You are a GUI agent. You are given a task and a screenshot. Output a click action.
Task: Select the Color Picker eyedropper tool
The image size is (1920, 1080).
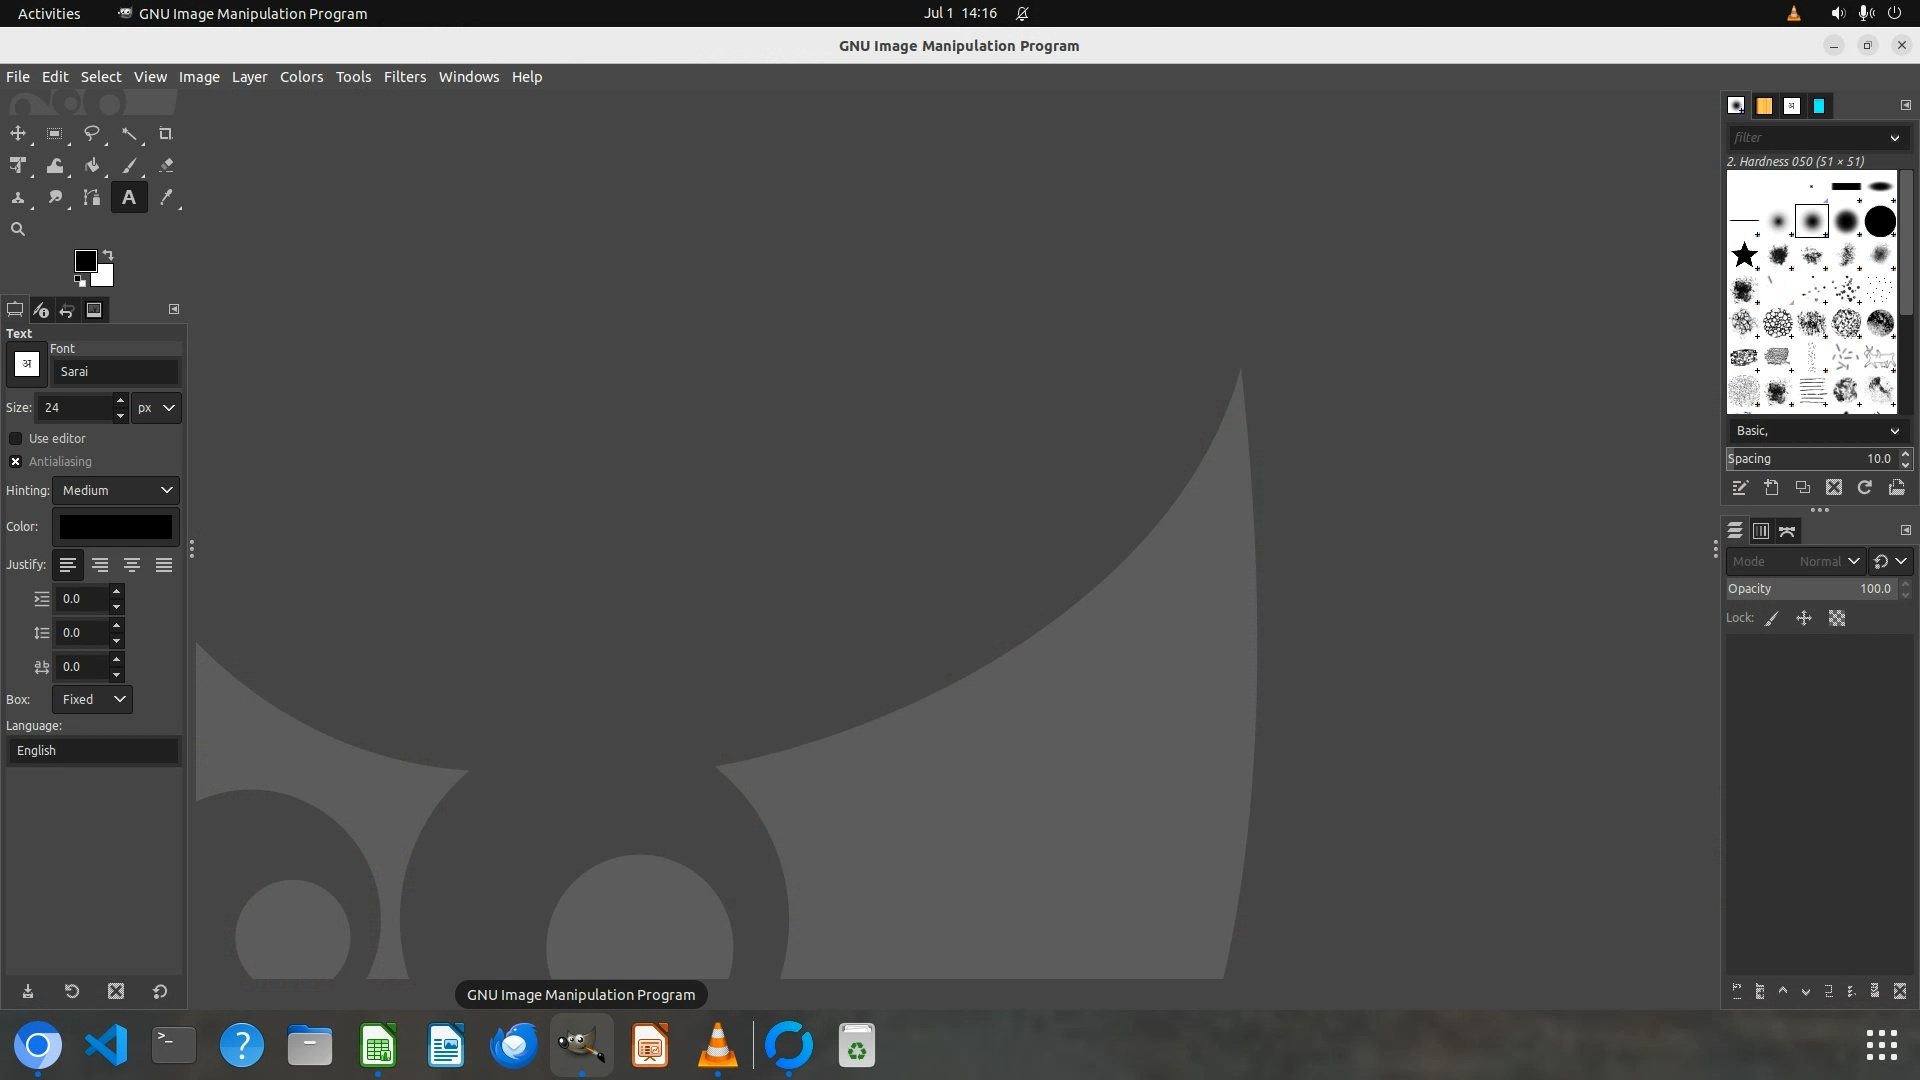tap(166, 198)
